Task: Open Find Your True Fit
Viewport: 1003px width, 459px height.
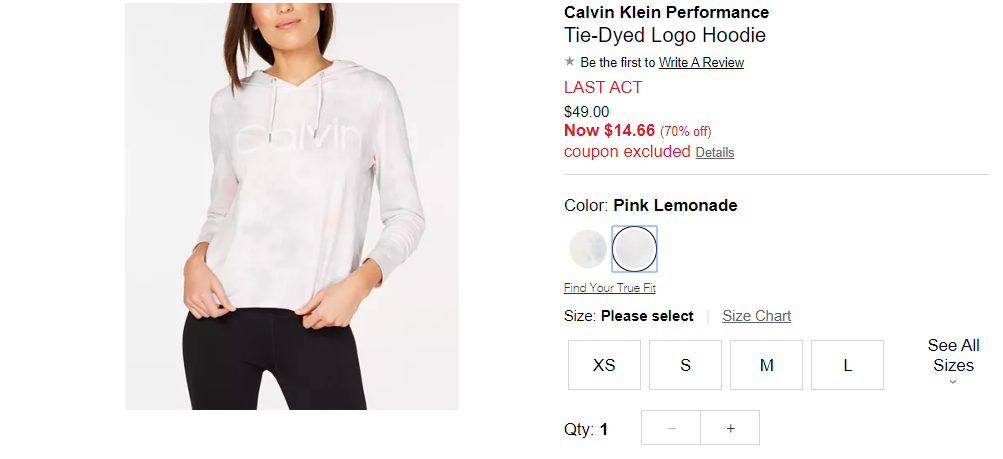Action: click(610, 288)
